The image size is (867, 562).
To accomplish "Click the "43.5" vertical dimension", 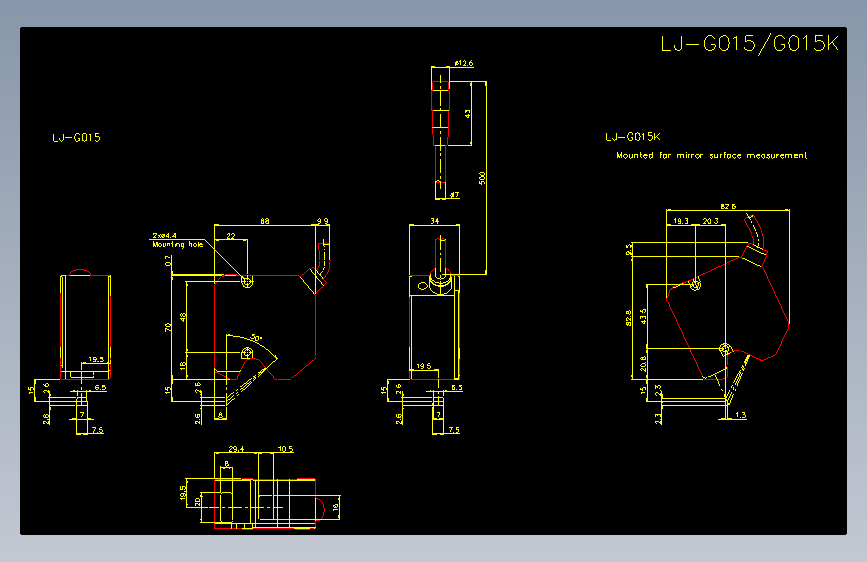I will (x=643, y=317).
